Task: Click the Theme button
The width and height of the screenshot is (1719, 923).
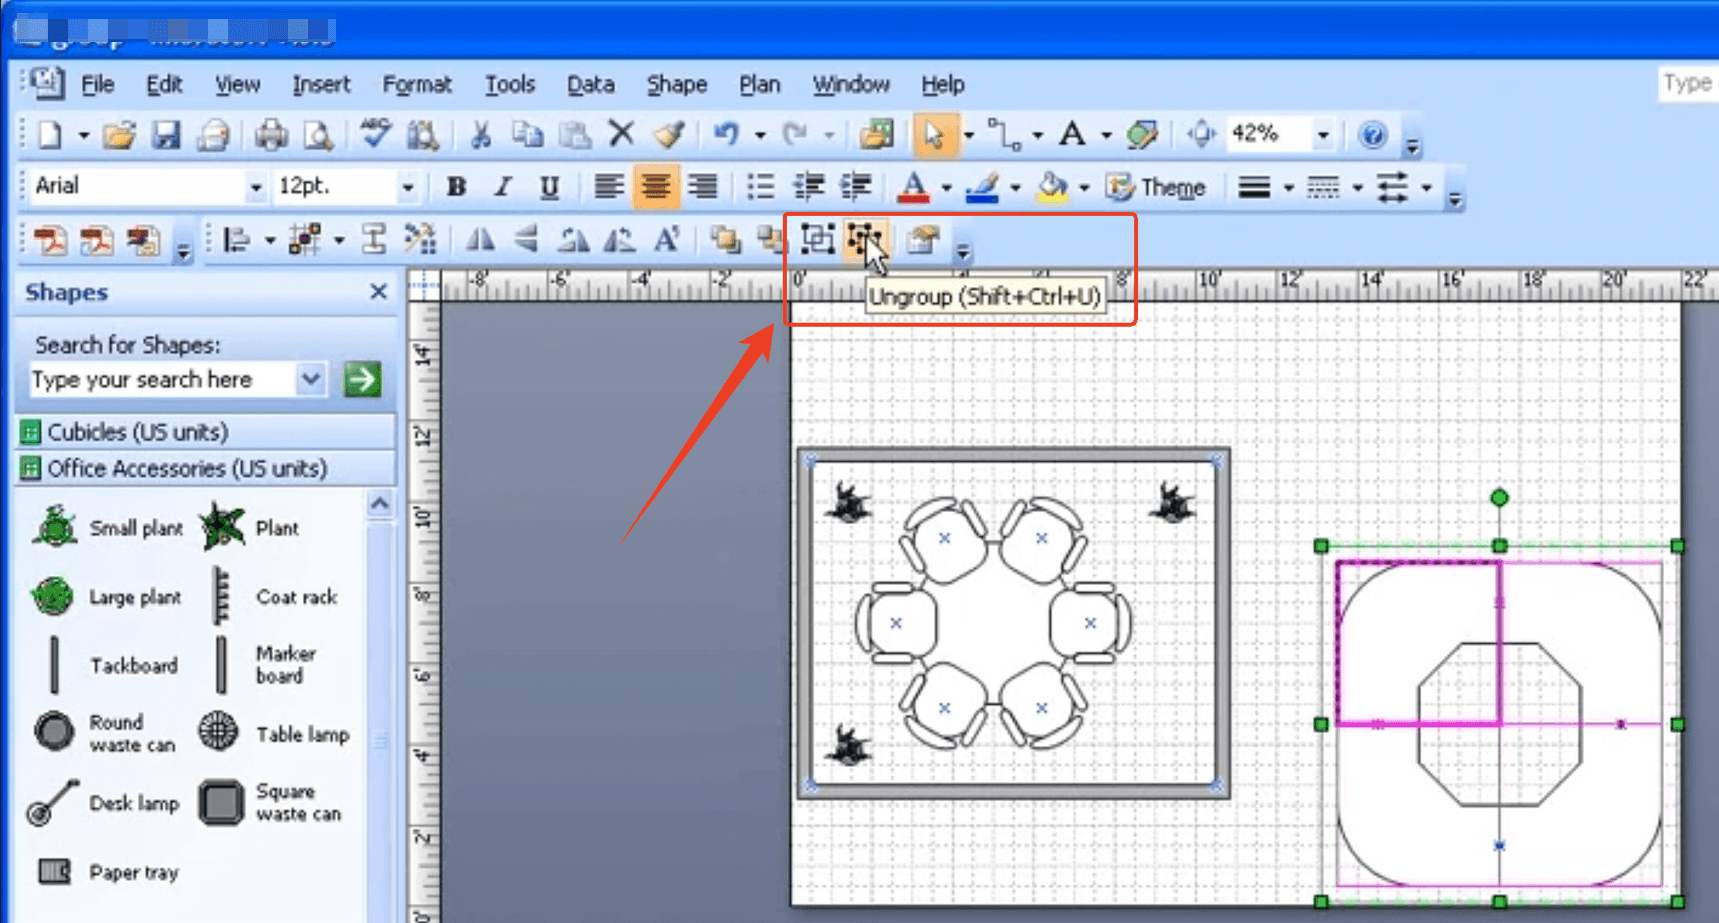Action: pyautogui.click(x=1156, y=187)
